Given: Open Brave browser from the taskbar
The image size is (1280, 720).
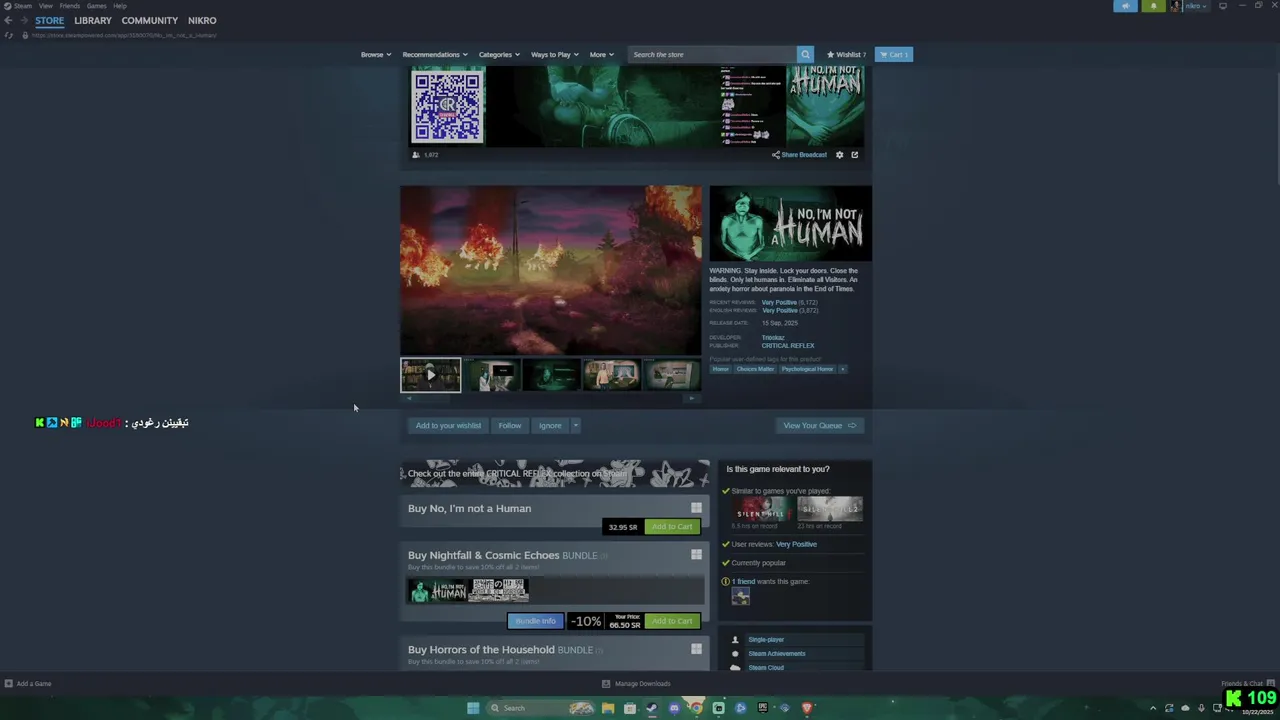Looking at the screenshot, I should [x=806, y=708].
